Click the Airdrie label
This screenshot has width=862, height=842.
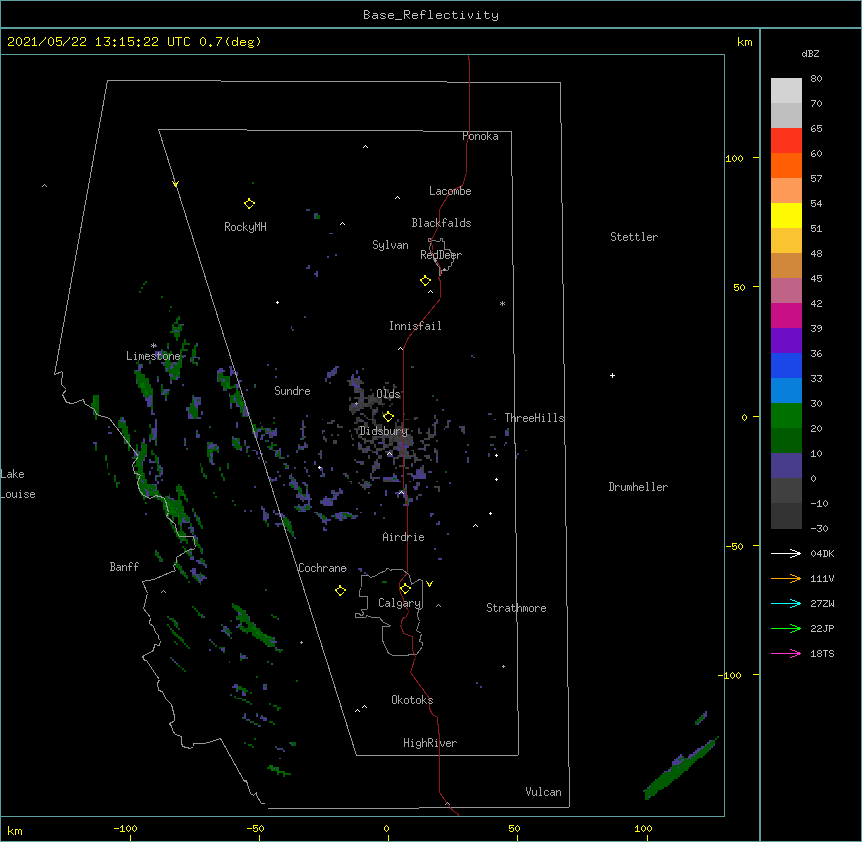pyautogui.click(x=403, y=537)
